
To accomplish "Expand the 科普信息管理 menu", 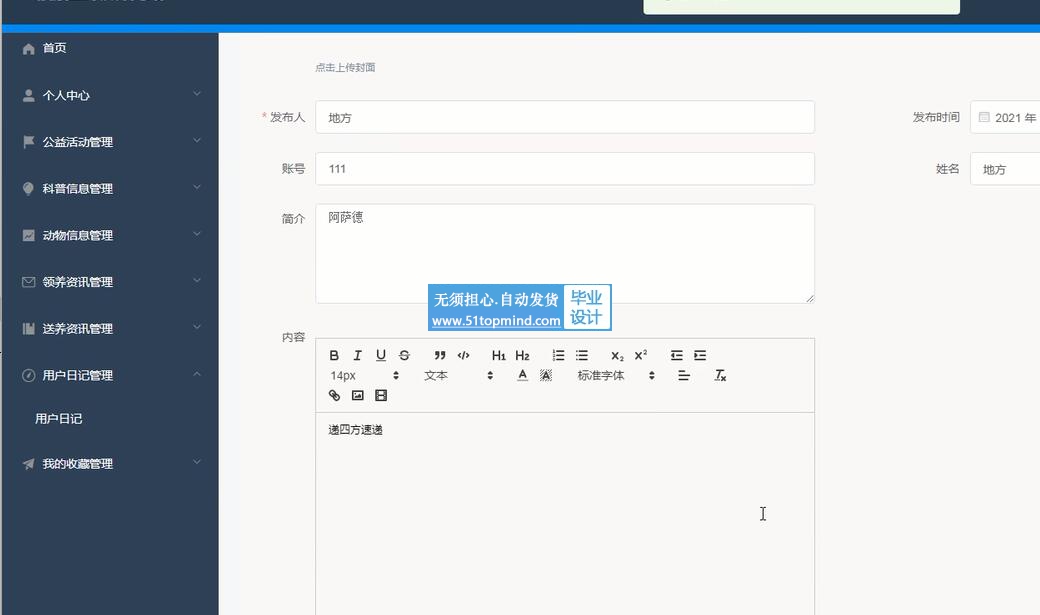I will click(110, 188).
